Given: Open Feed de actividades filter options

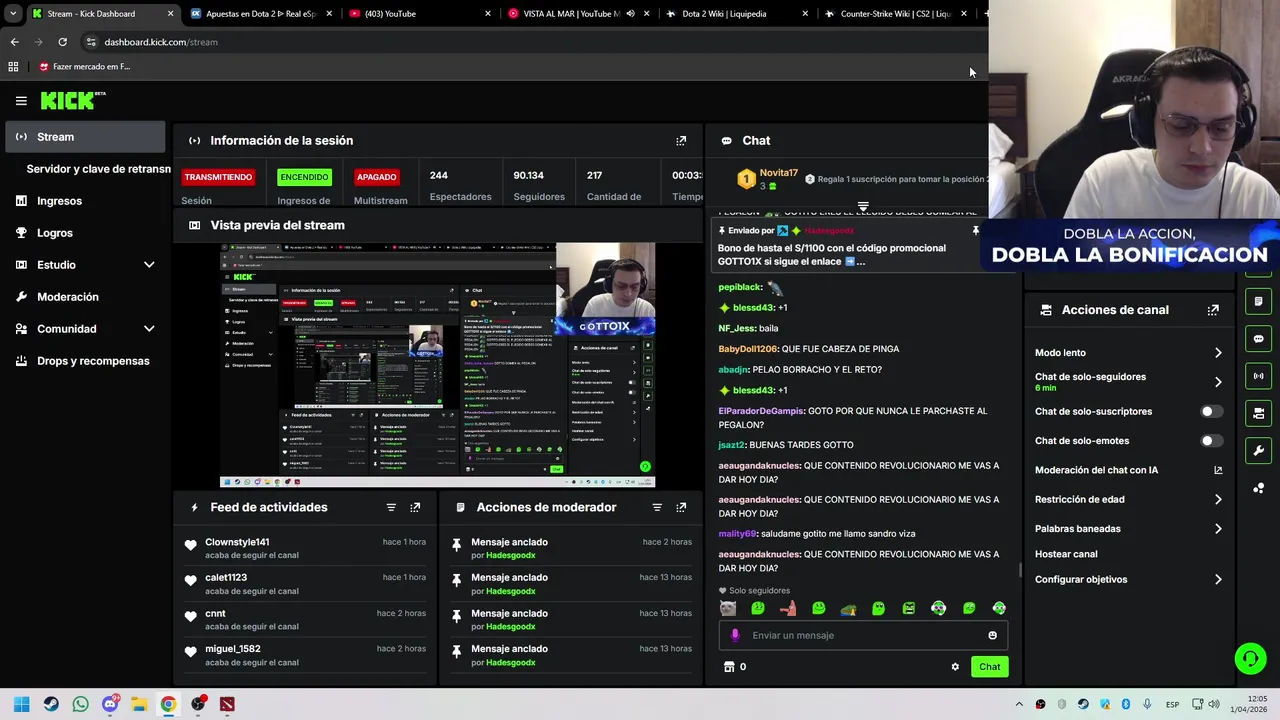Looking at the screenshot, I should (x=391, y=507).
